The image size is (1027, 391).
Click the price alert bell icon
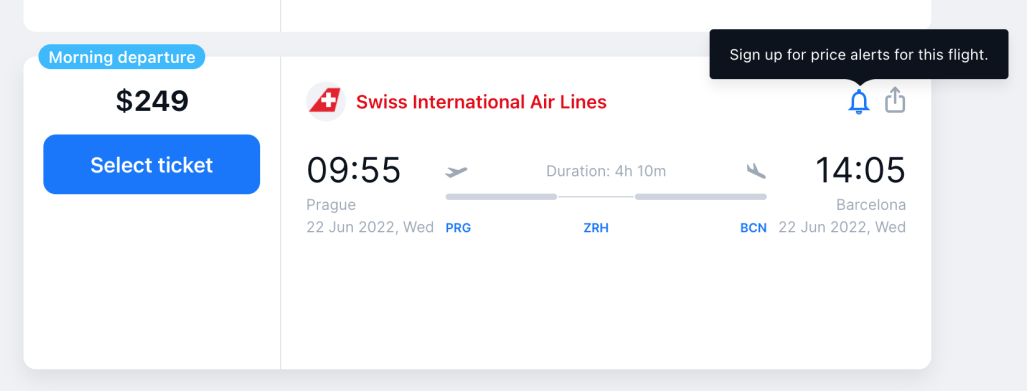[859, 102]
